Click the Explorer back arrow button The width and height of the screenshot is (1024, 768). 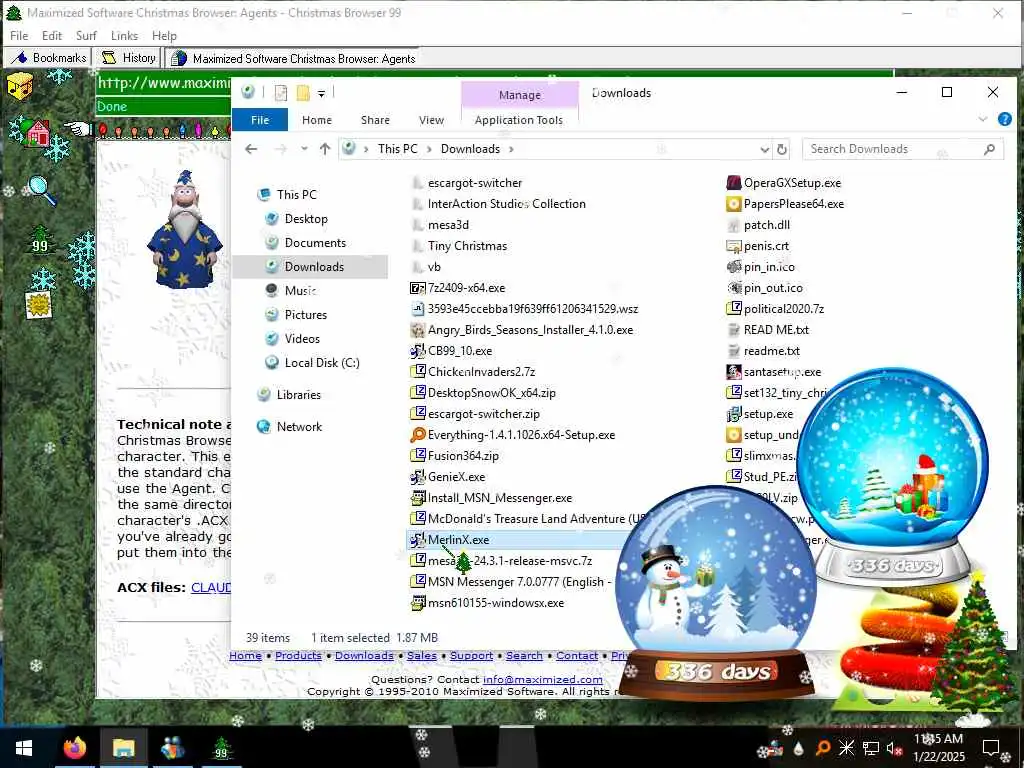(x=251, y=149)
